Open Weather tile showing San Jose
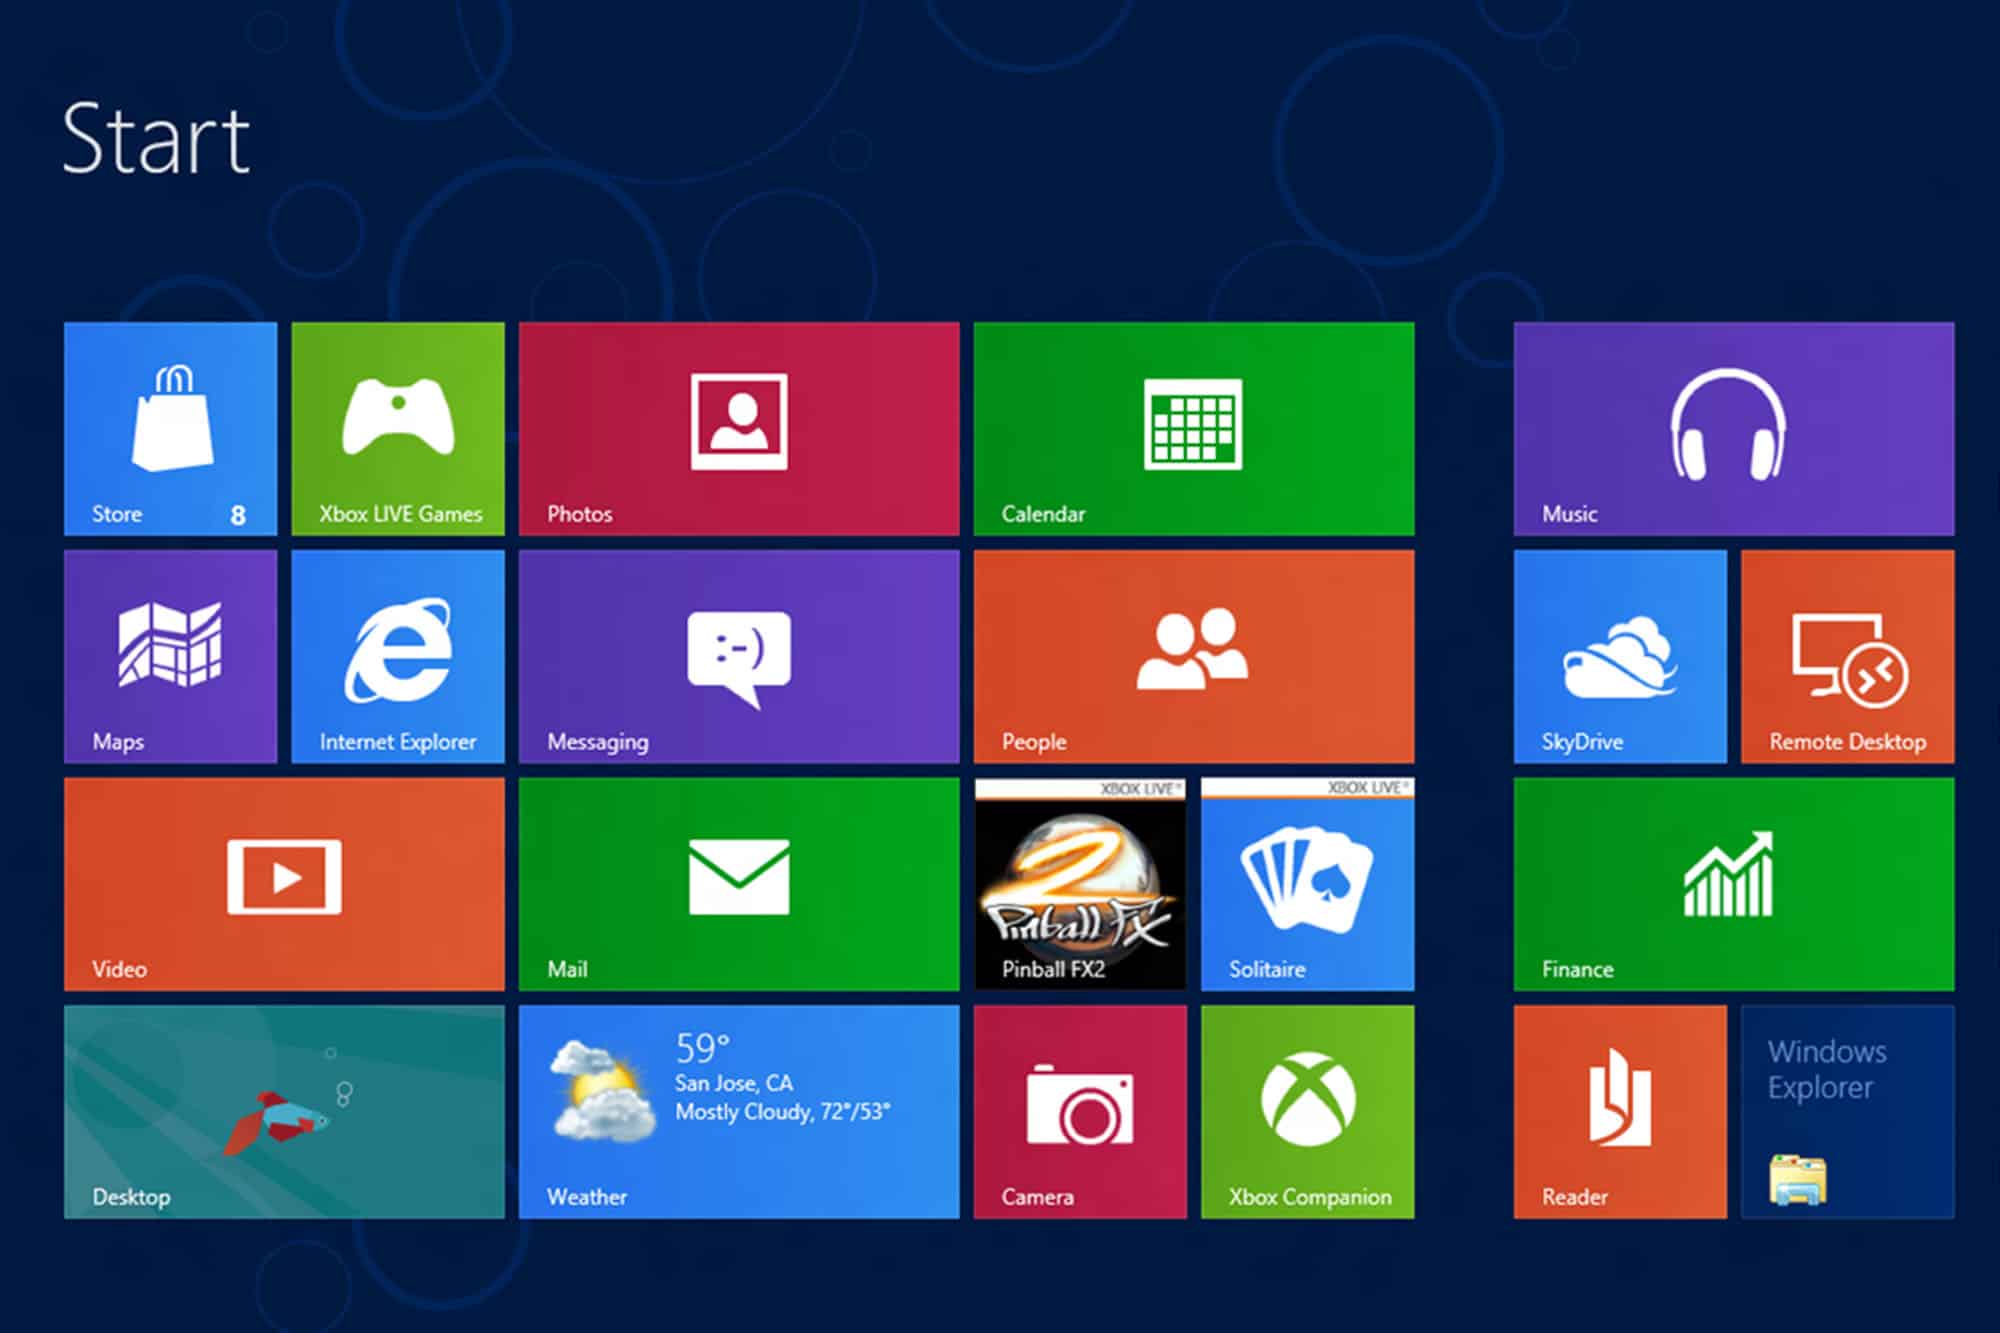 pos(738,1111)
